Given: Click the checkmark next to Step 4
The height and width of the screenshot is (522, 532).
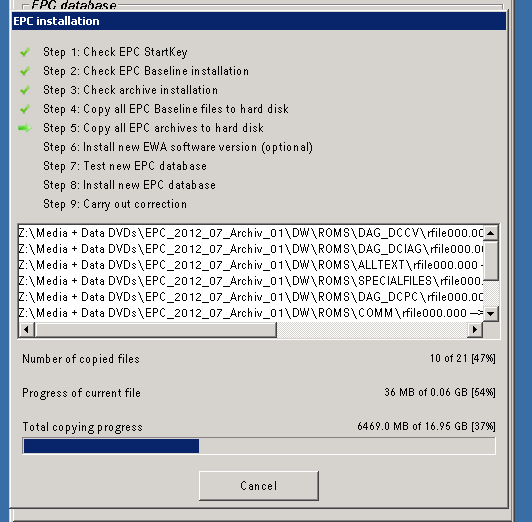Looking at the screenshot, I should [25, 109].
